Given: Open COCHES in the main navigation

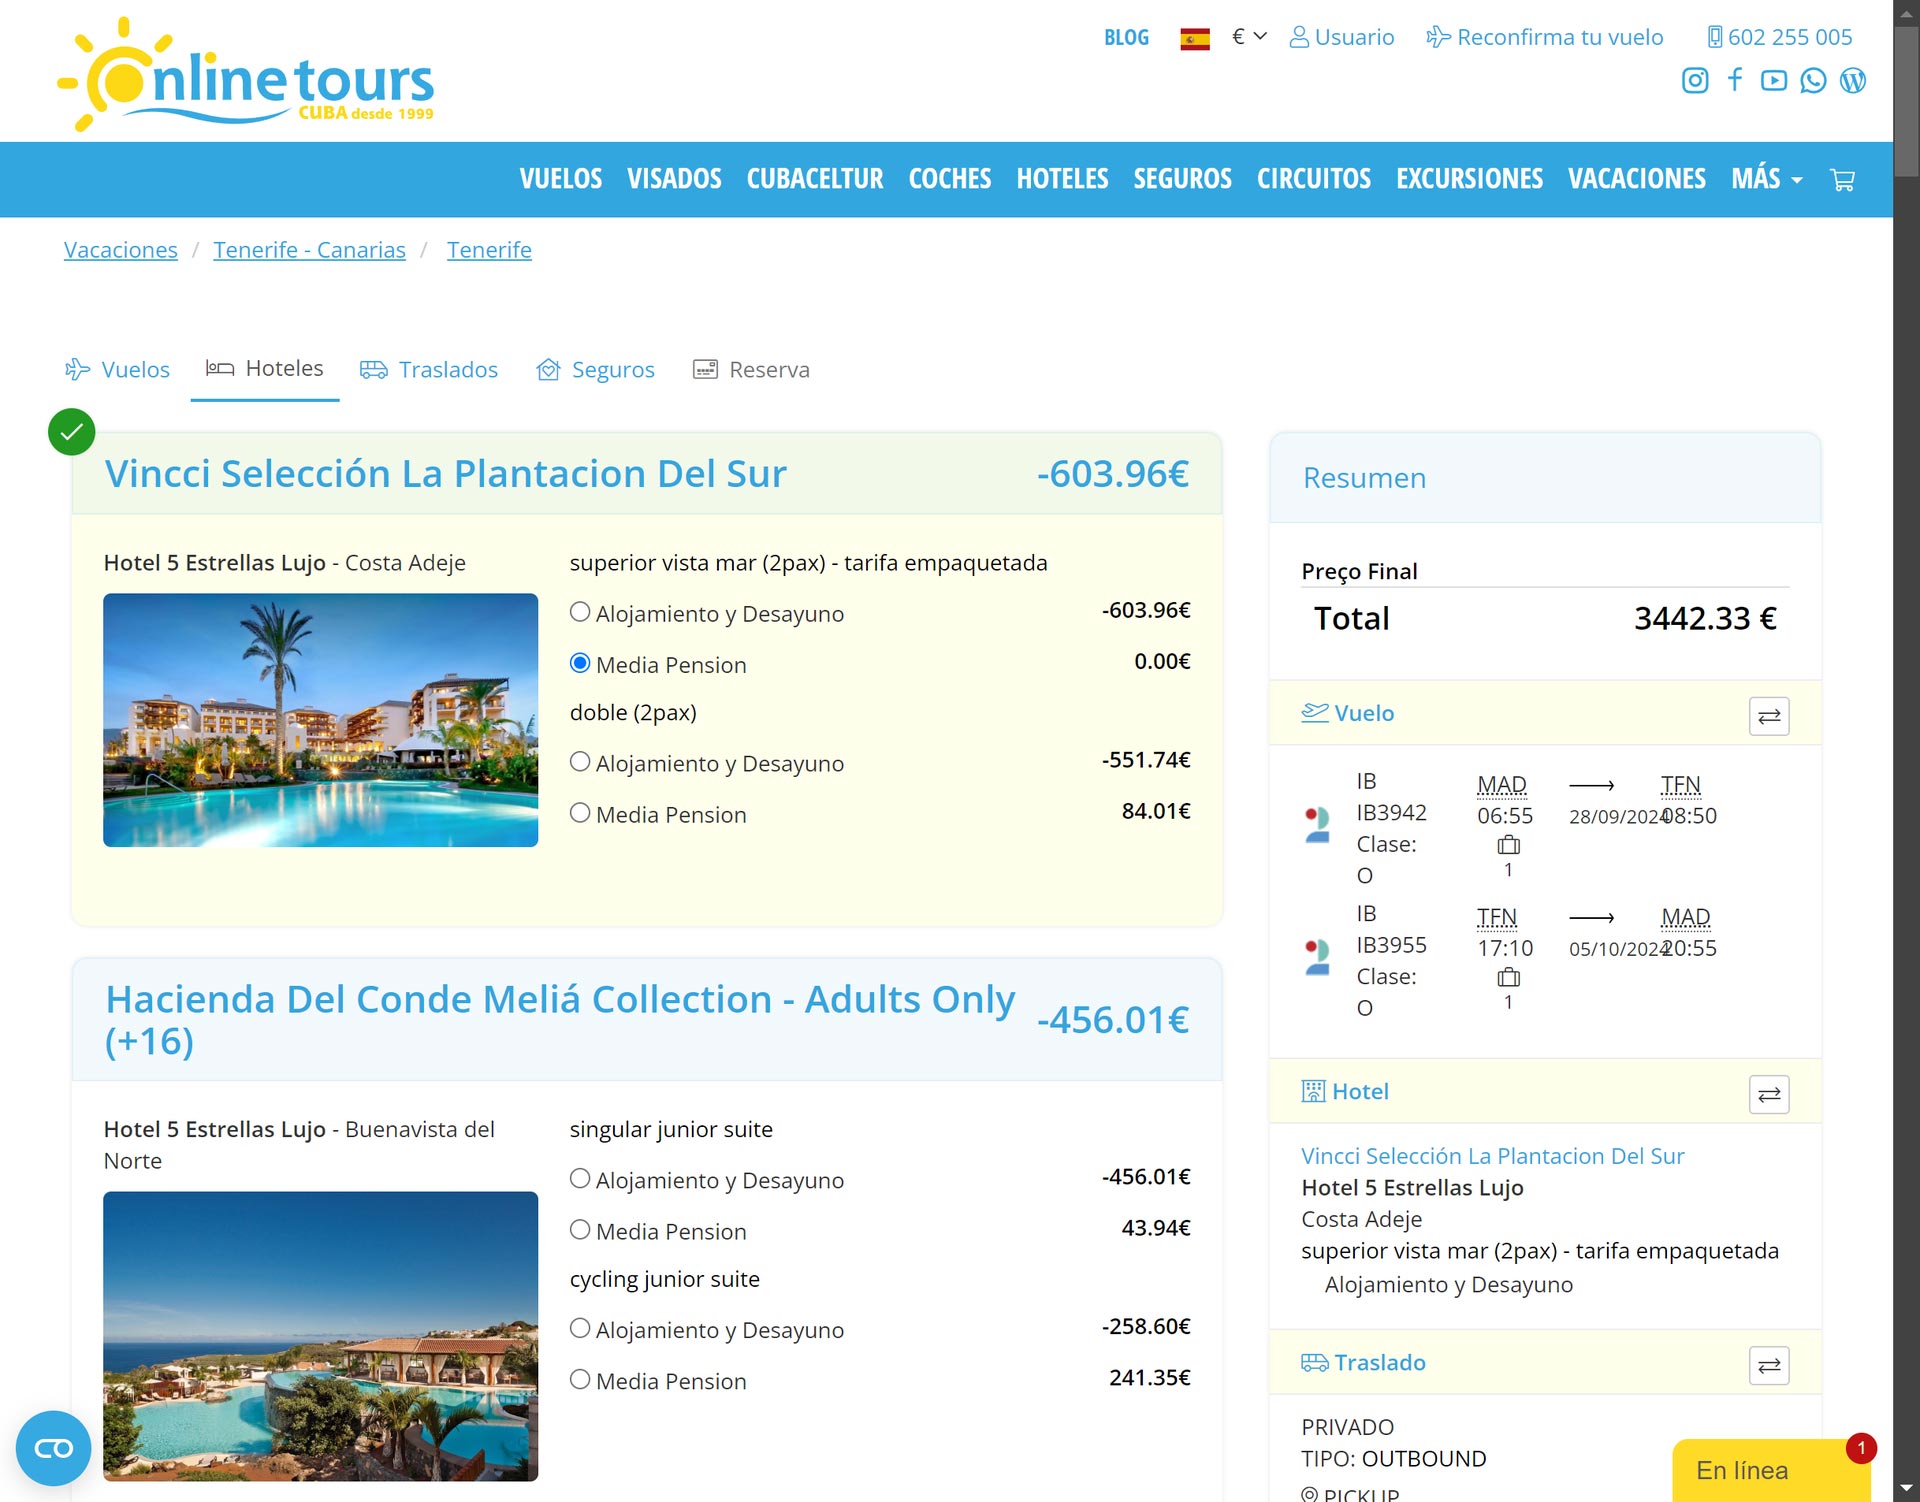Looking at the screenshot, I should click(x=950, y=179).
